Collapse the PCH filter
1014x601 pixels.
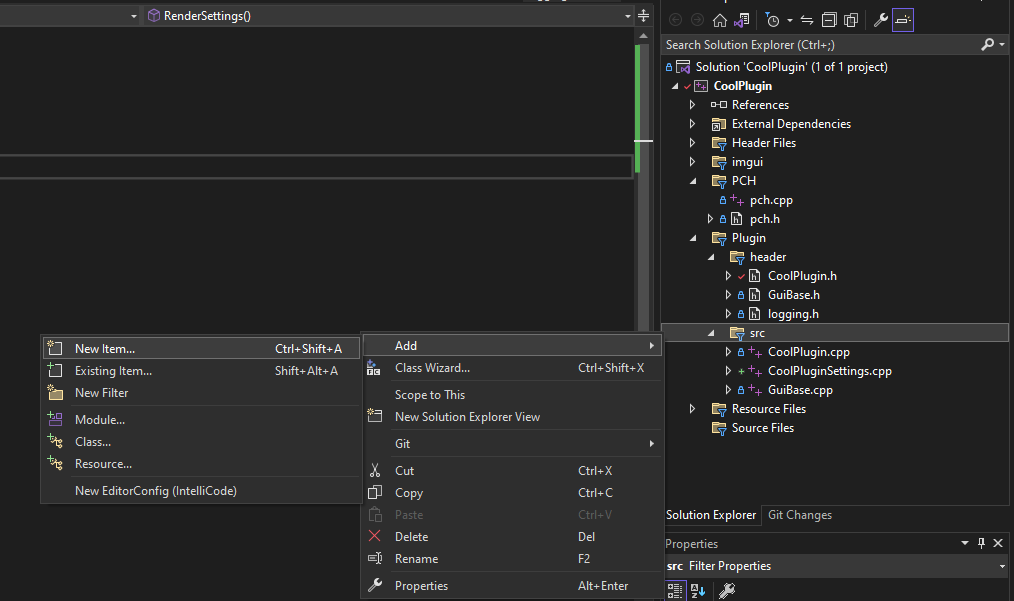(693, 180)
